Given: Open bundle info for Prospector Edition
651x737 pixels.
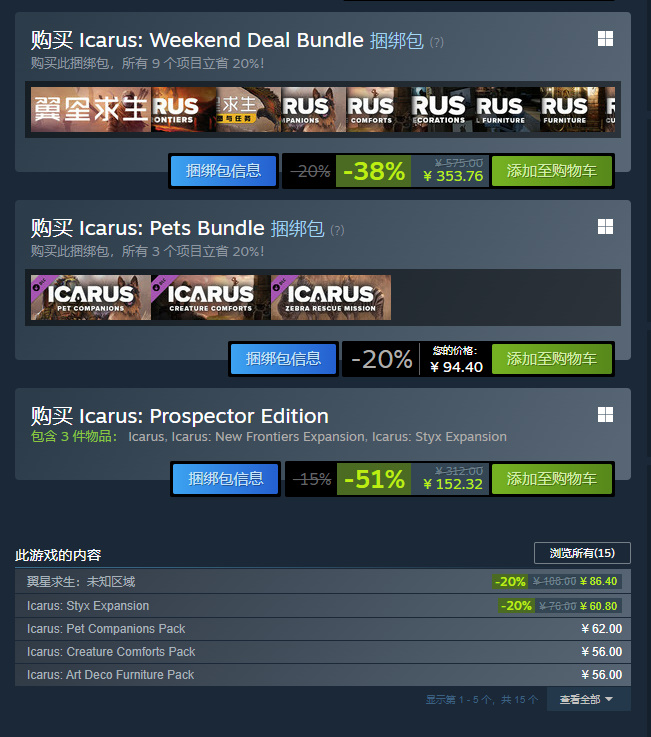Looking at the screenshot, I should pos(226,479).
